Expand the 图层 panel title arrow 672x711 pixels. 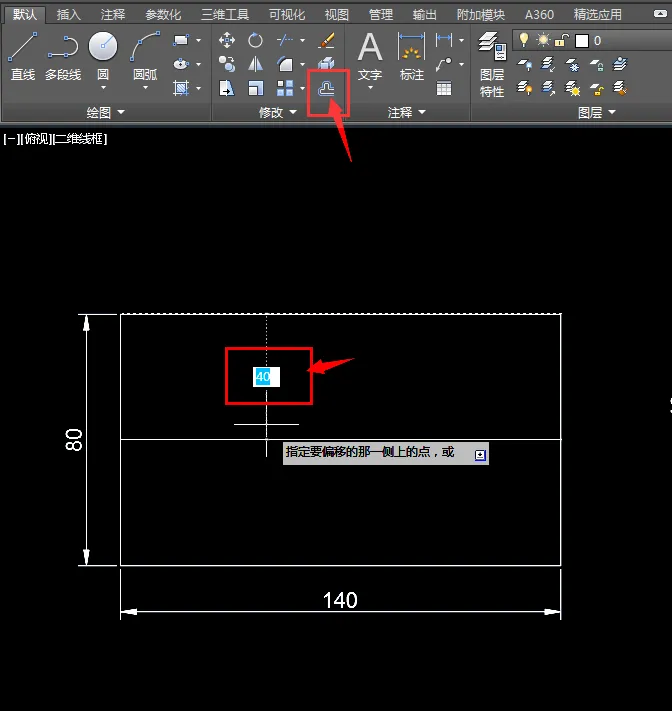coord(612,112)
